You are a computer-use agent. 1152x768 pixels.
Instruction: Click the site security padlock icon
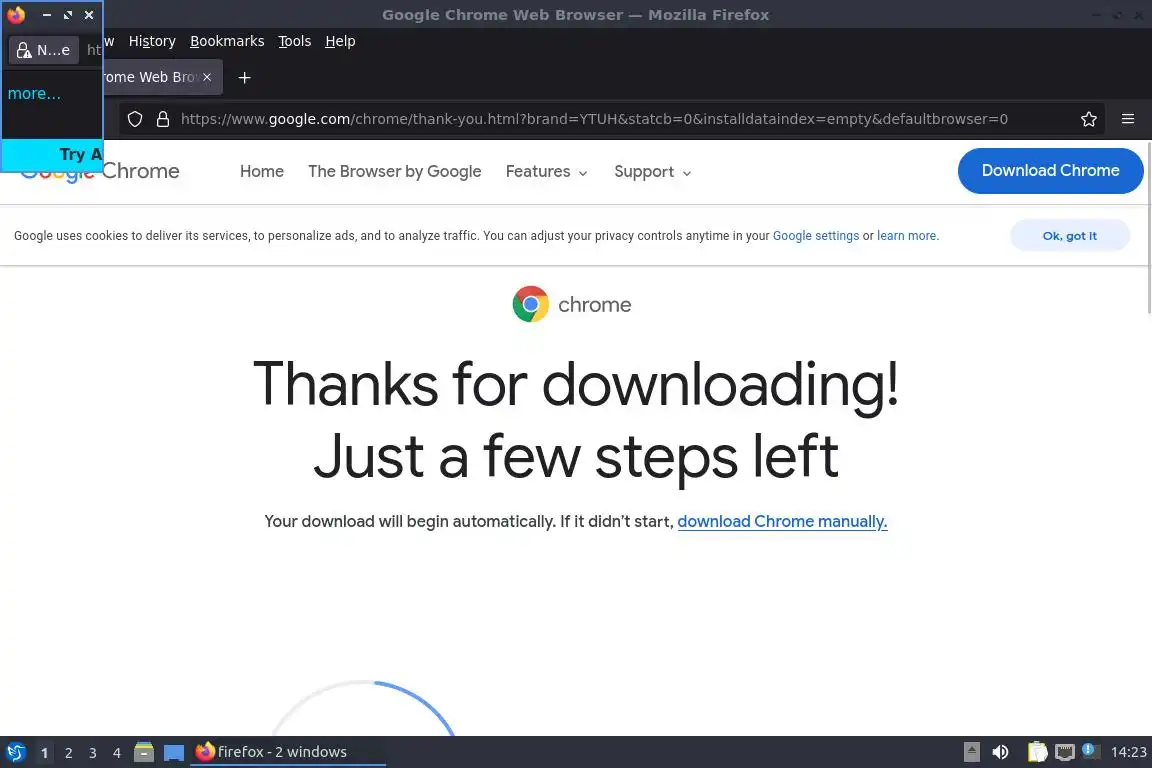pos(163,119)
